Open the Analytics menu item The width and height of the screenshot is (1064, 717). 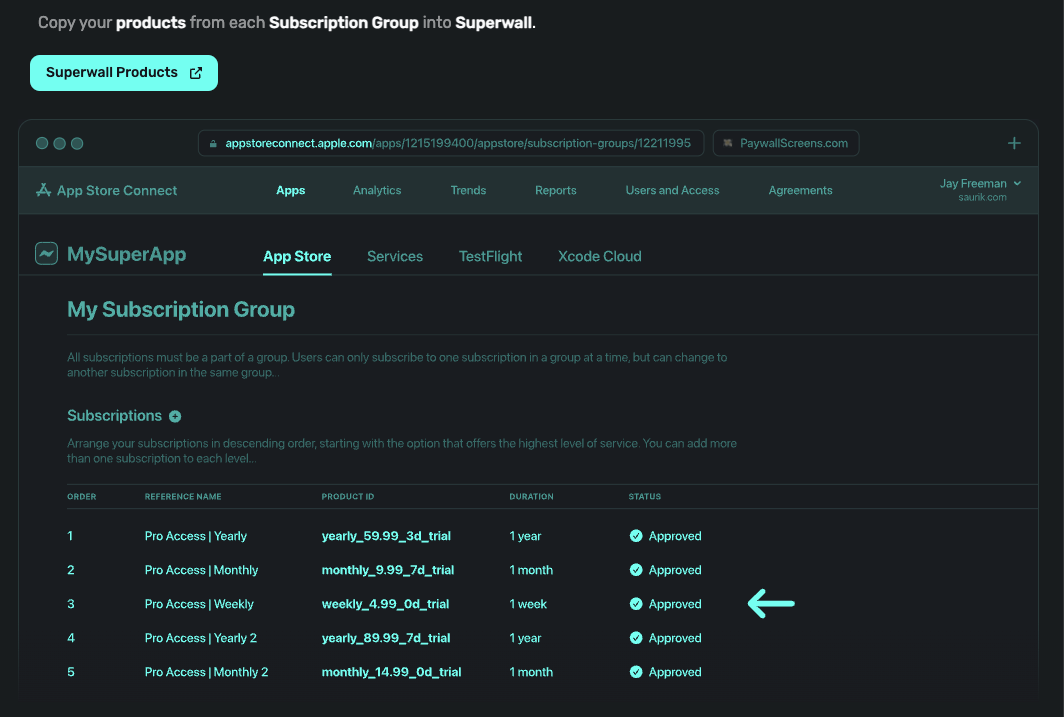(377, 191)
